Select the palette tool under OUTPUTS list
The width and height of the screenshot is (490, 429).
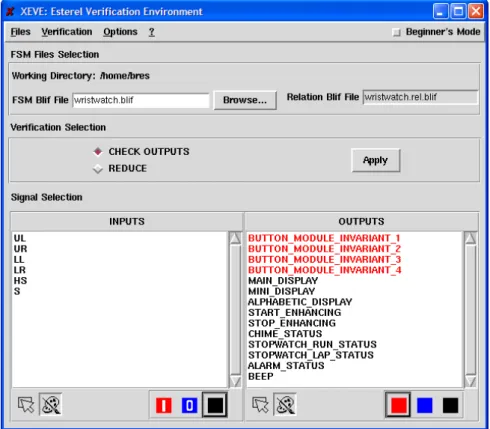[x=285, y=405]
